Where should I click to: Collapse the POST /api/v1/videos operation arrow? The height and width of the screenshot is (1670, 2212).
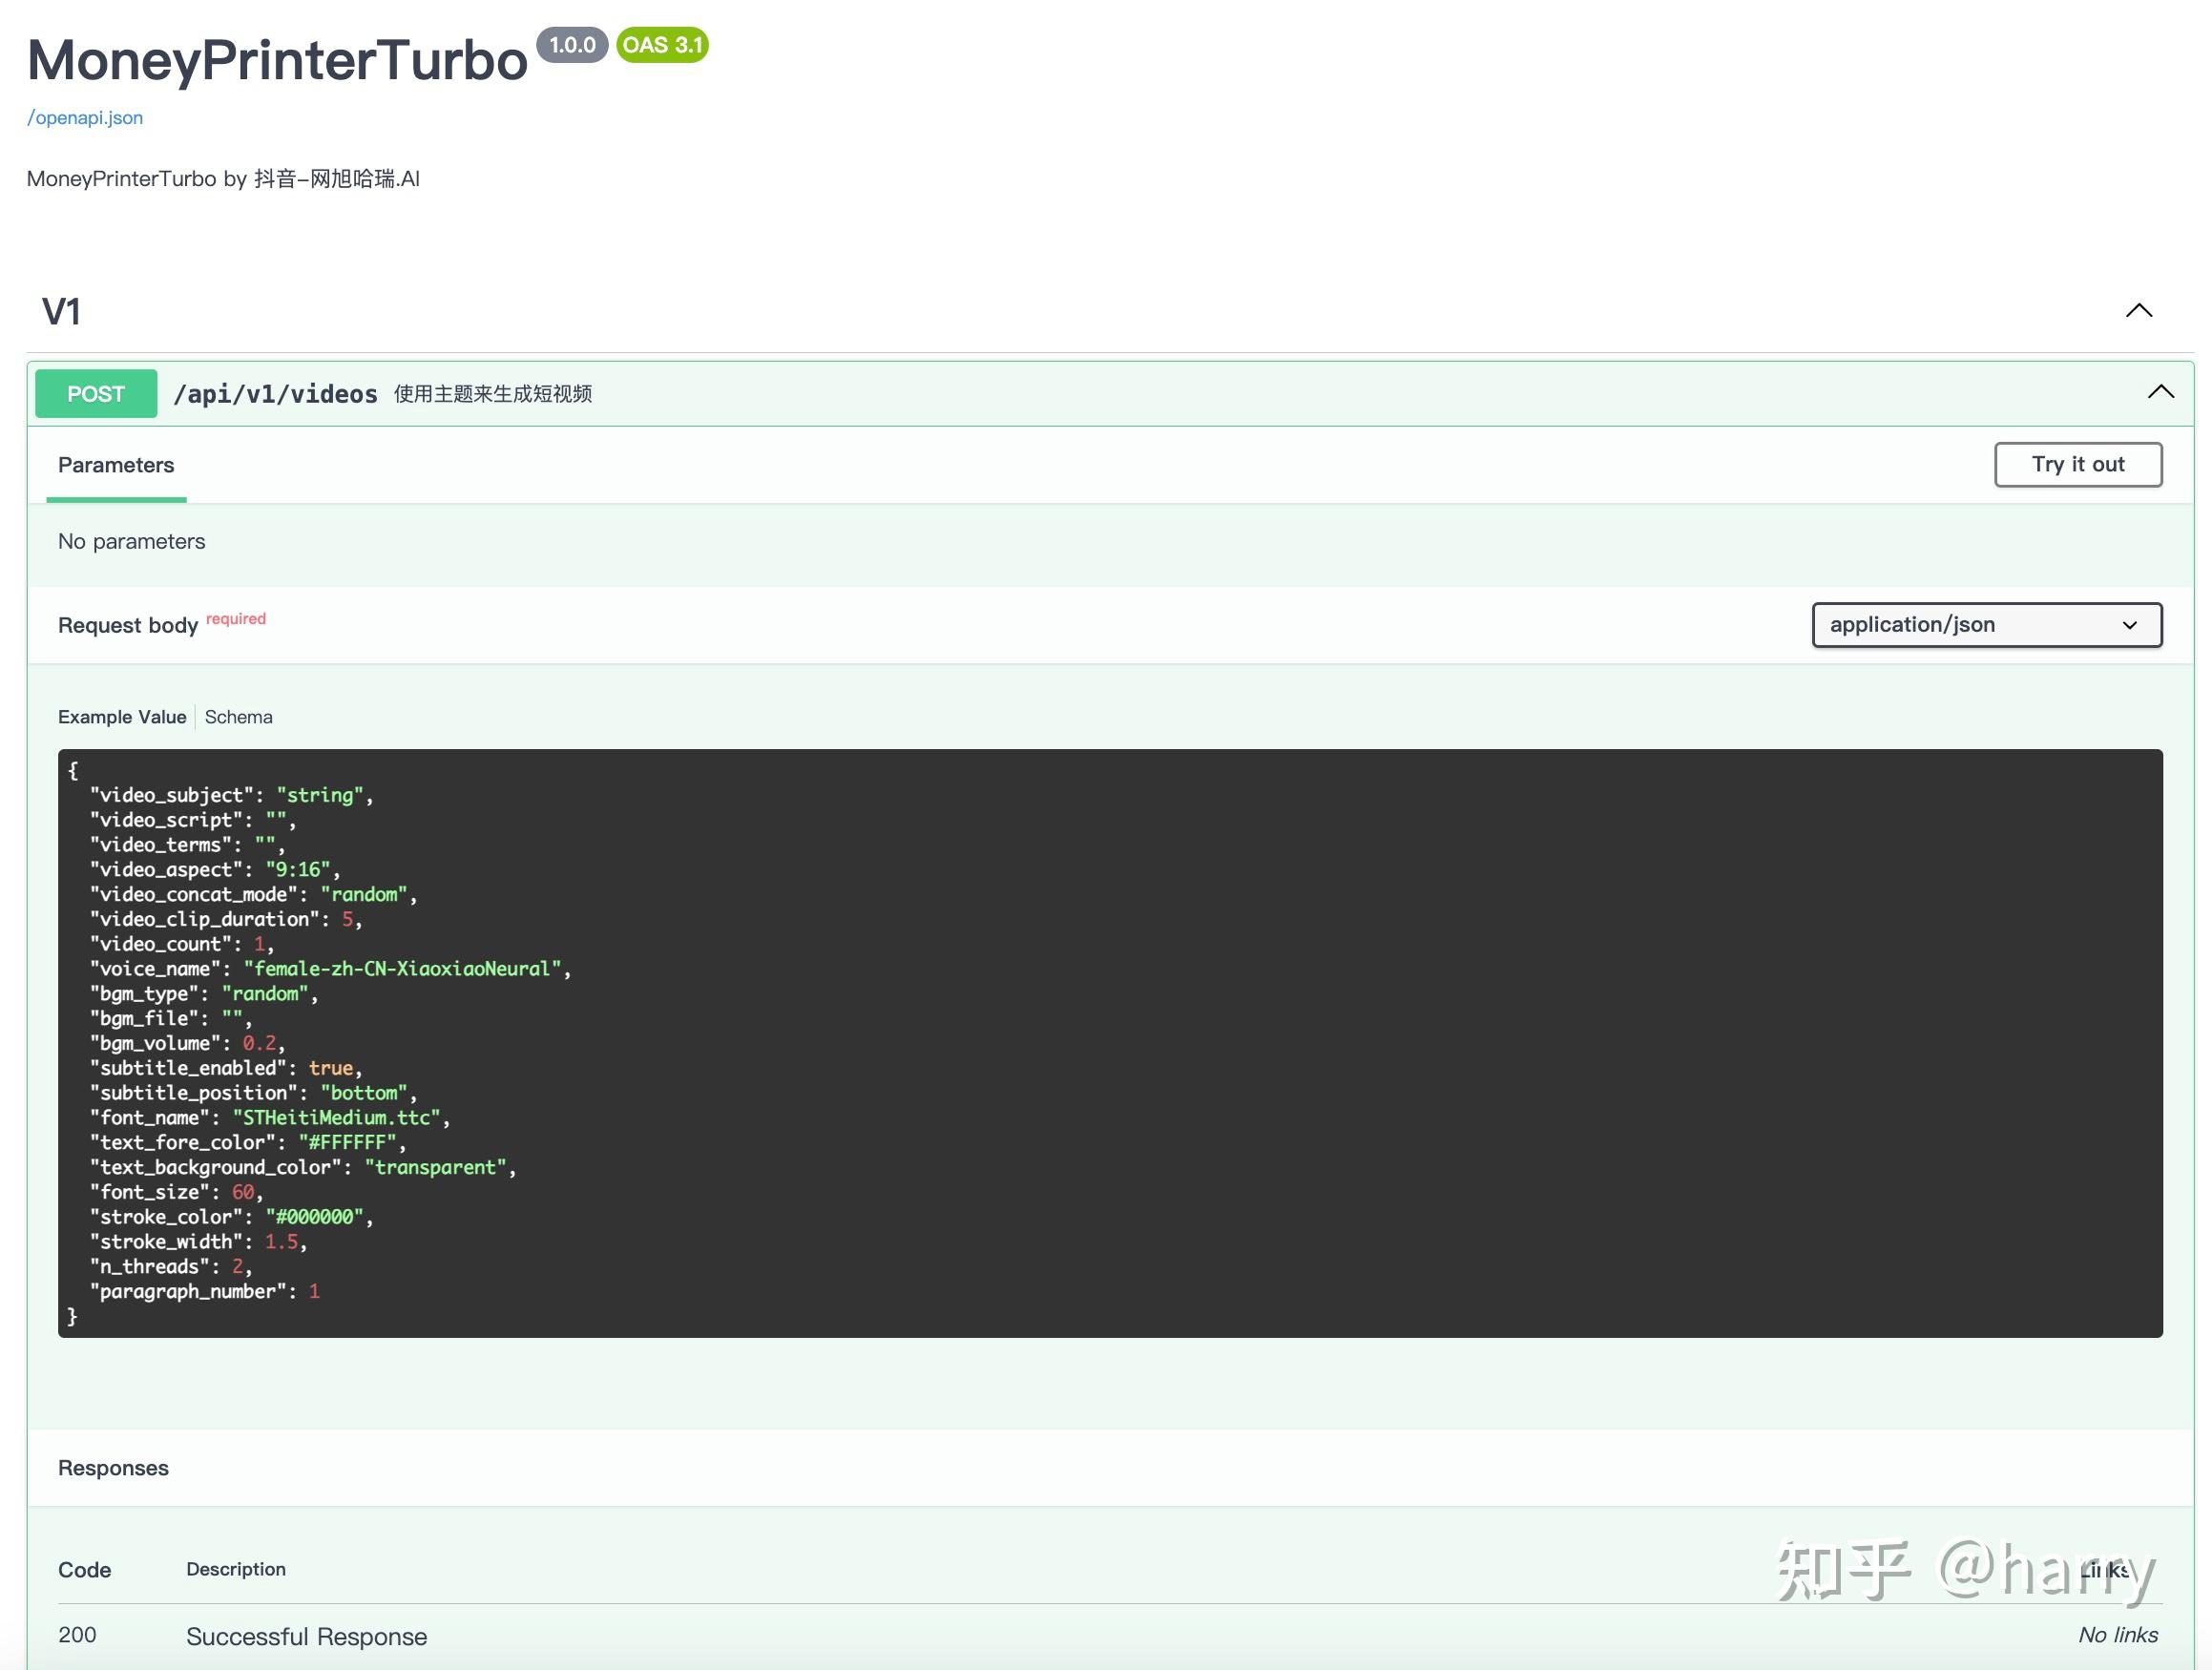(x=2160, y=392)
